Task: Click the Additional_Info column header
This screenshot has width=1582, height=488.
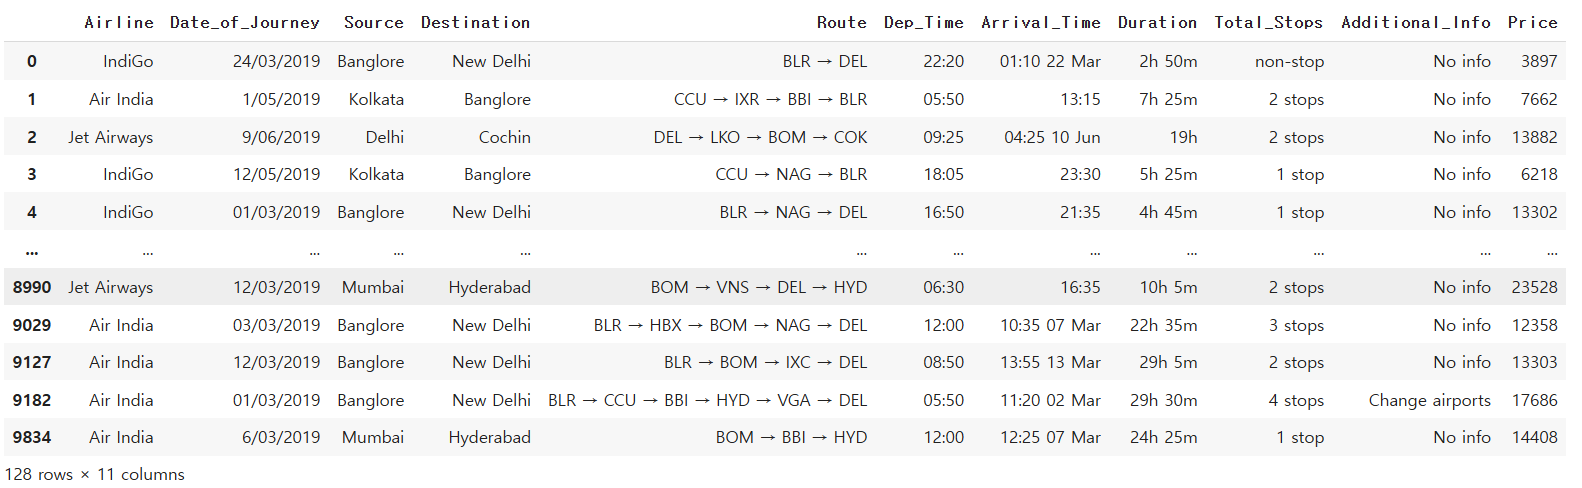Action: pyautogui.click(x=1415, y=22)
